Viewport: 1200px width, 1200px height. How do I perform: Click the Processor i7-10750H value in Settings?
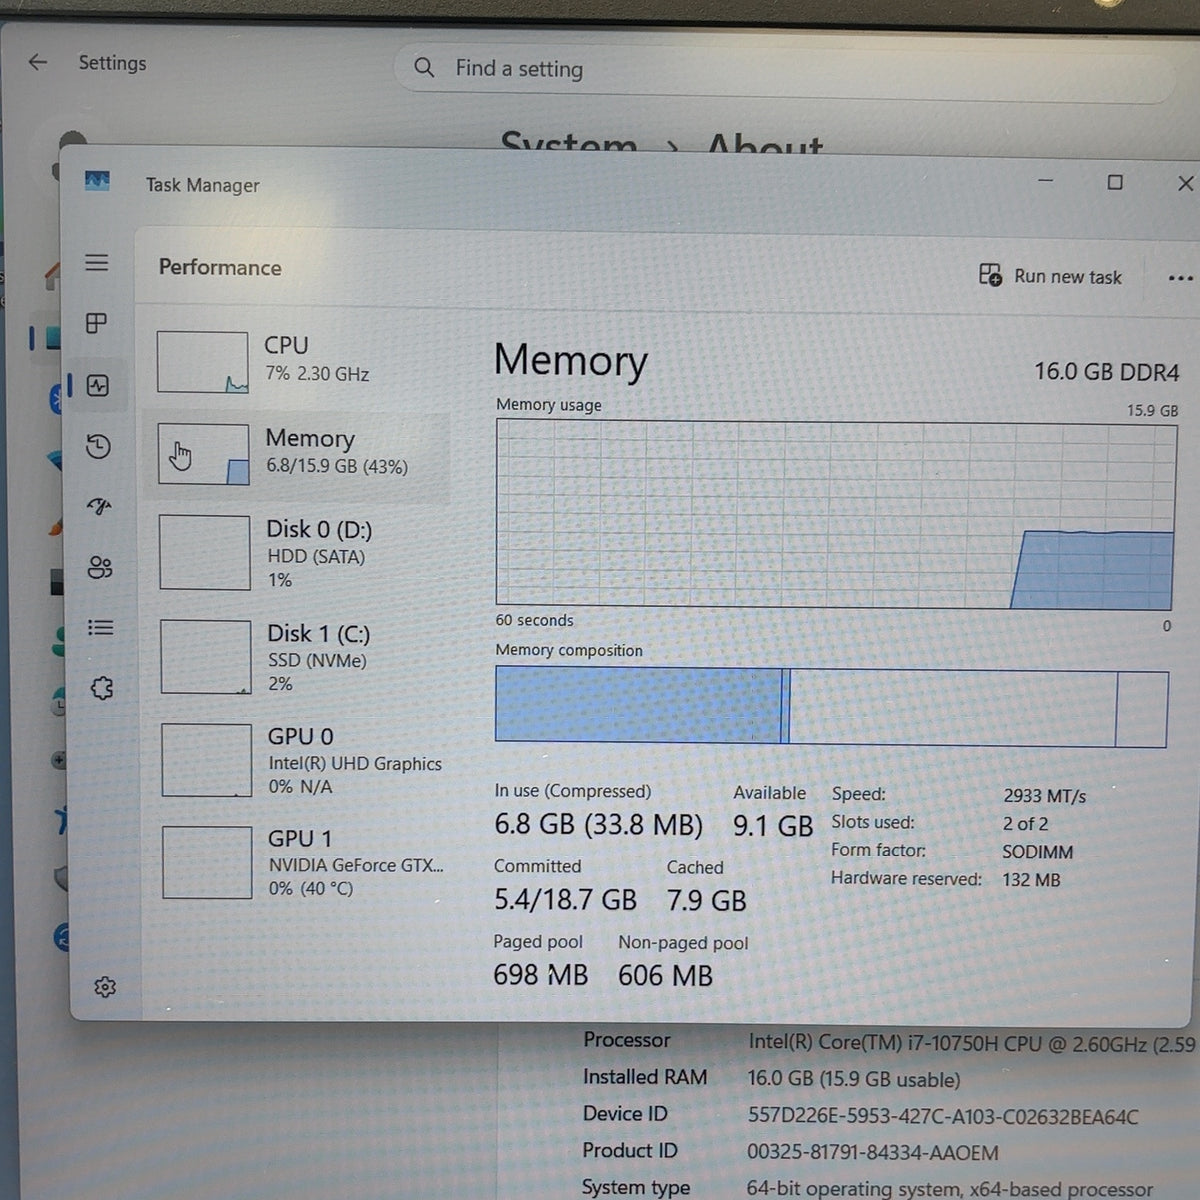click(x=971, y=1043)
